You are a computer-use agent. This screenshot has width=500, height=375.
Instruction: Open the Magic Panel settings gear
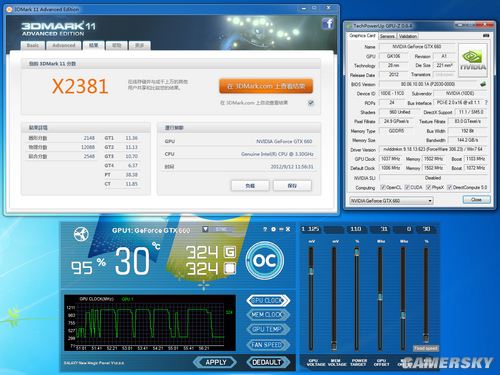(274, 229)
